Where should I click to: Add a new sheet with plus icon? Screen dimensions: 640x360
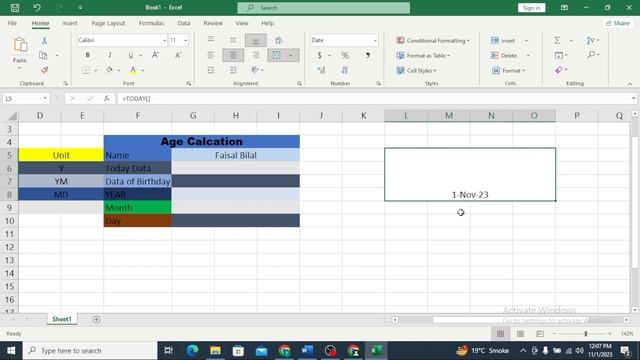[96, 319]
